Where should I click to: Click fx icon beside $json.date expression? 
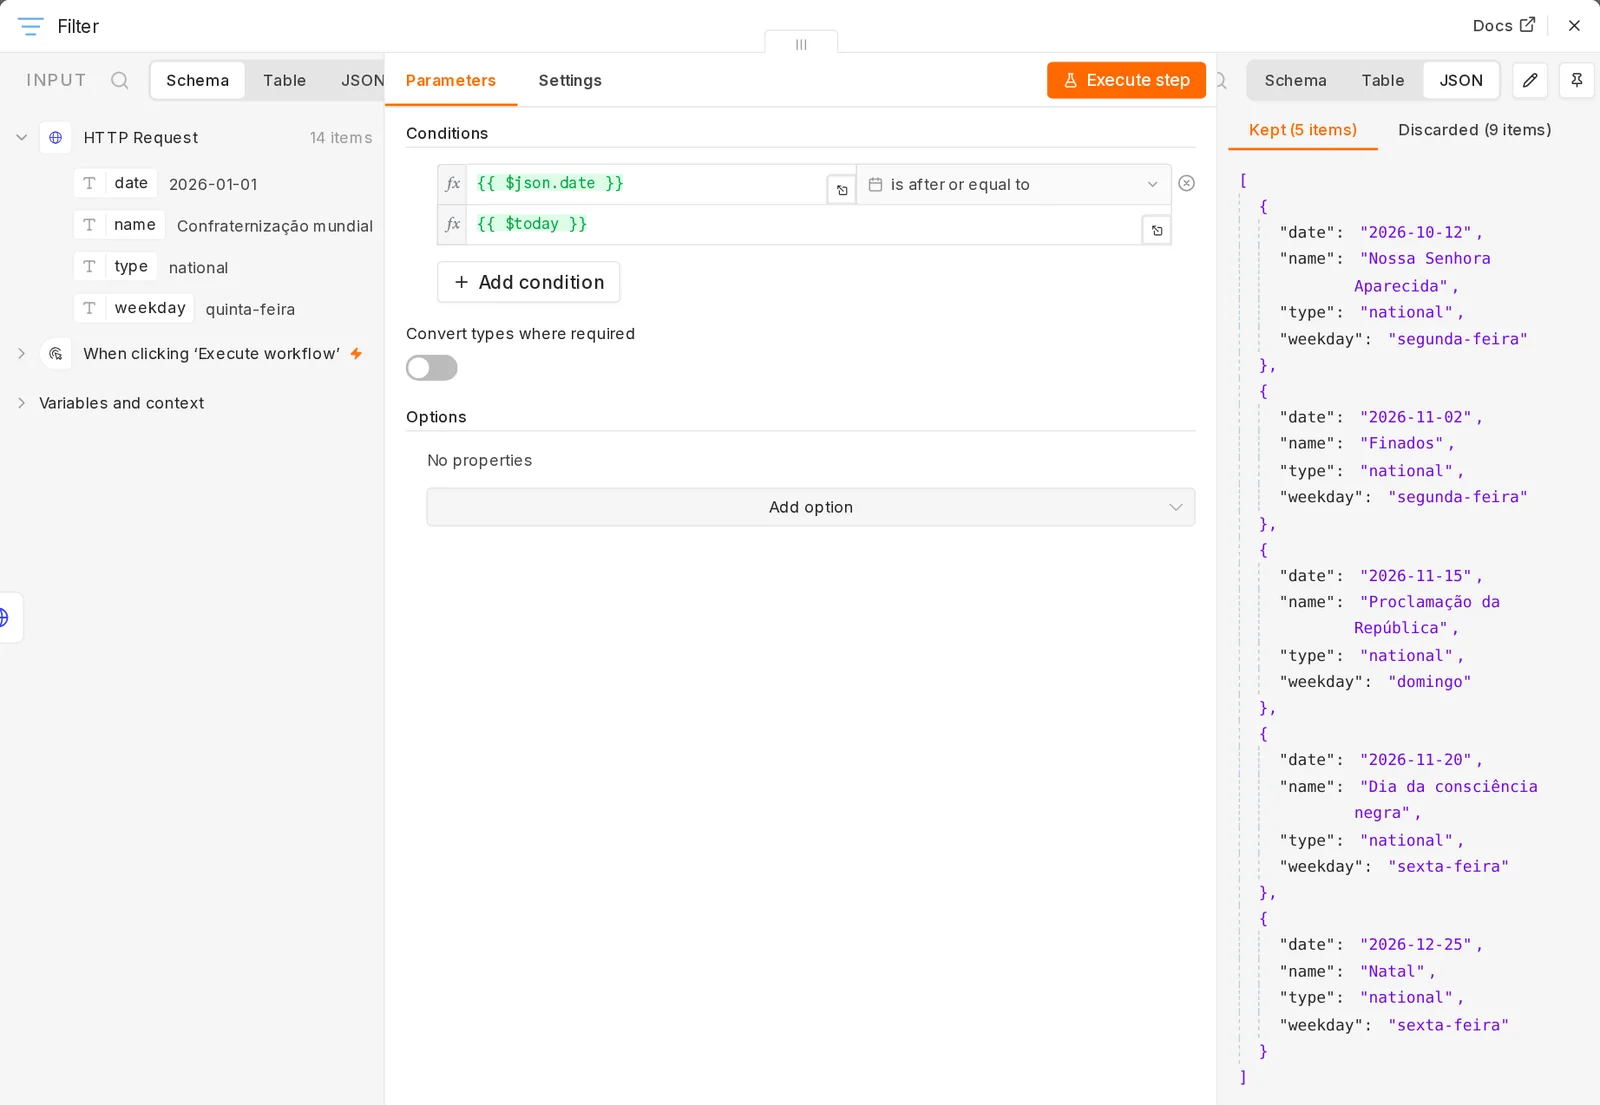[453, 184]
